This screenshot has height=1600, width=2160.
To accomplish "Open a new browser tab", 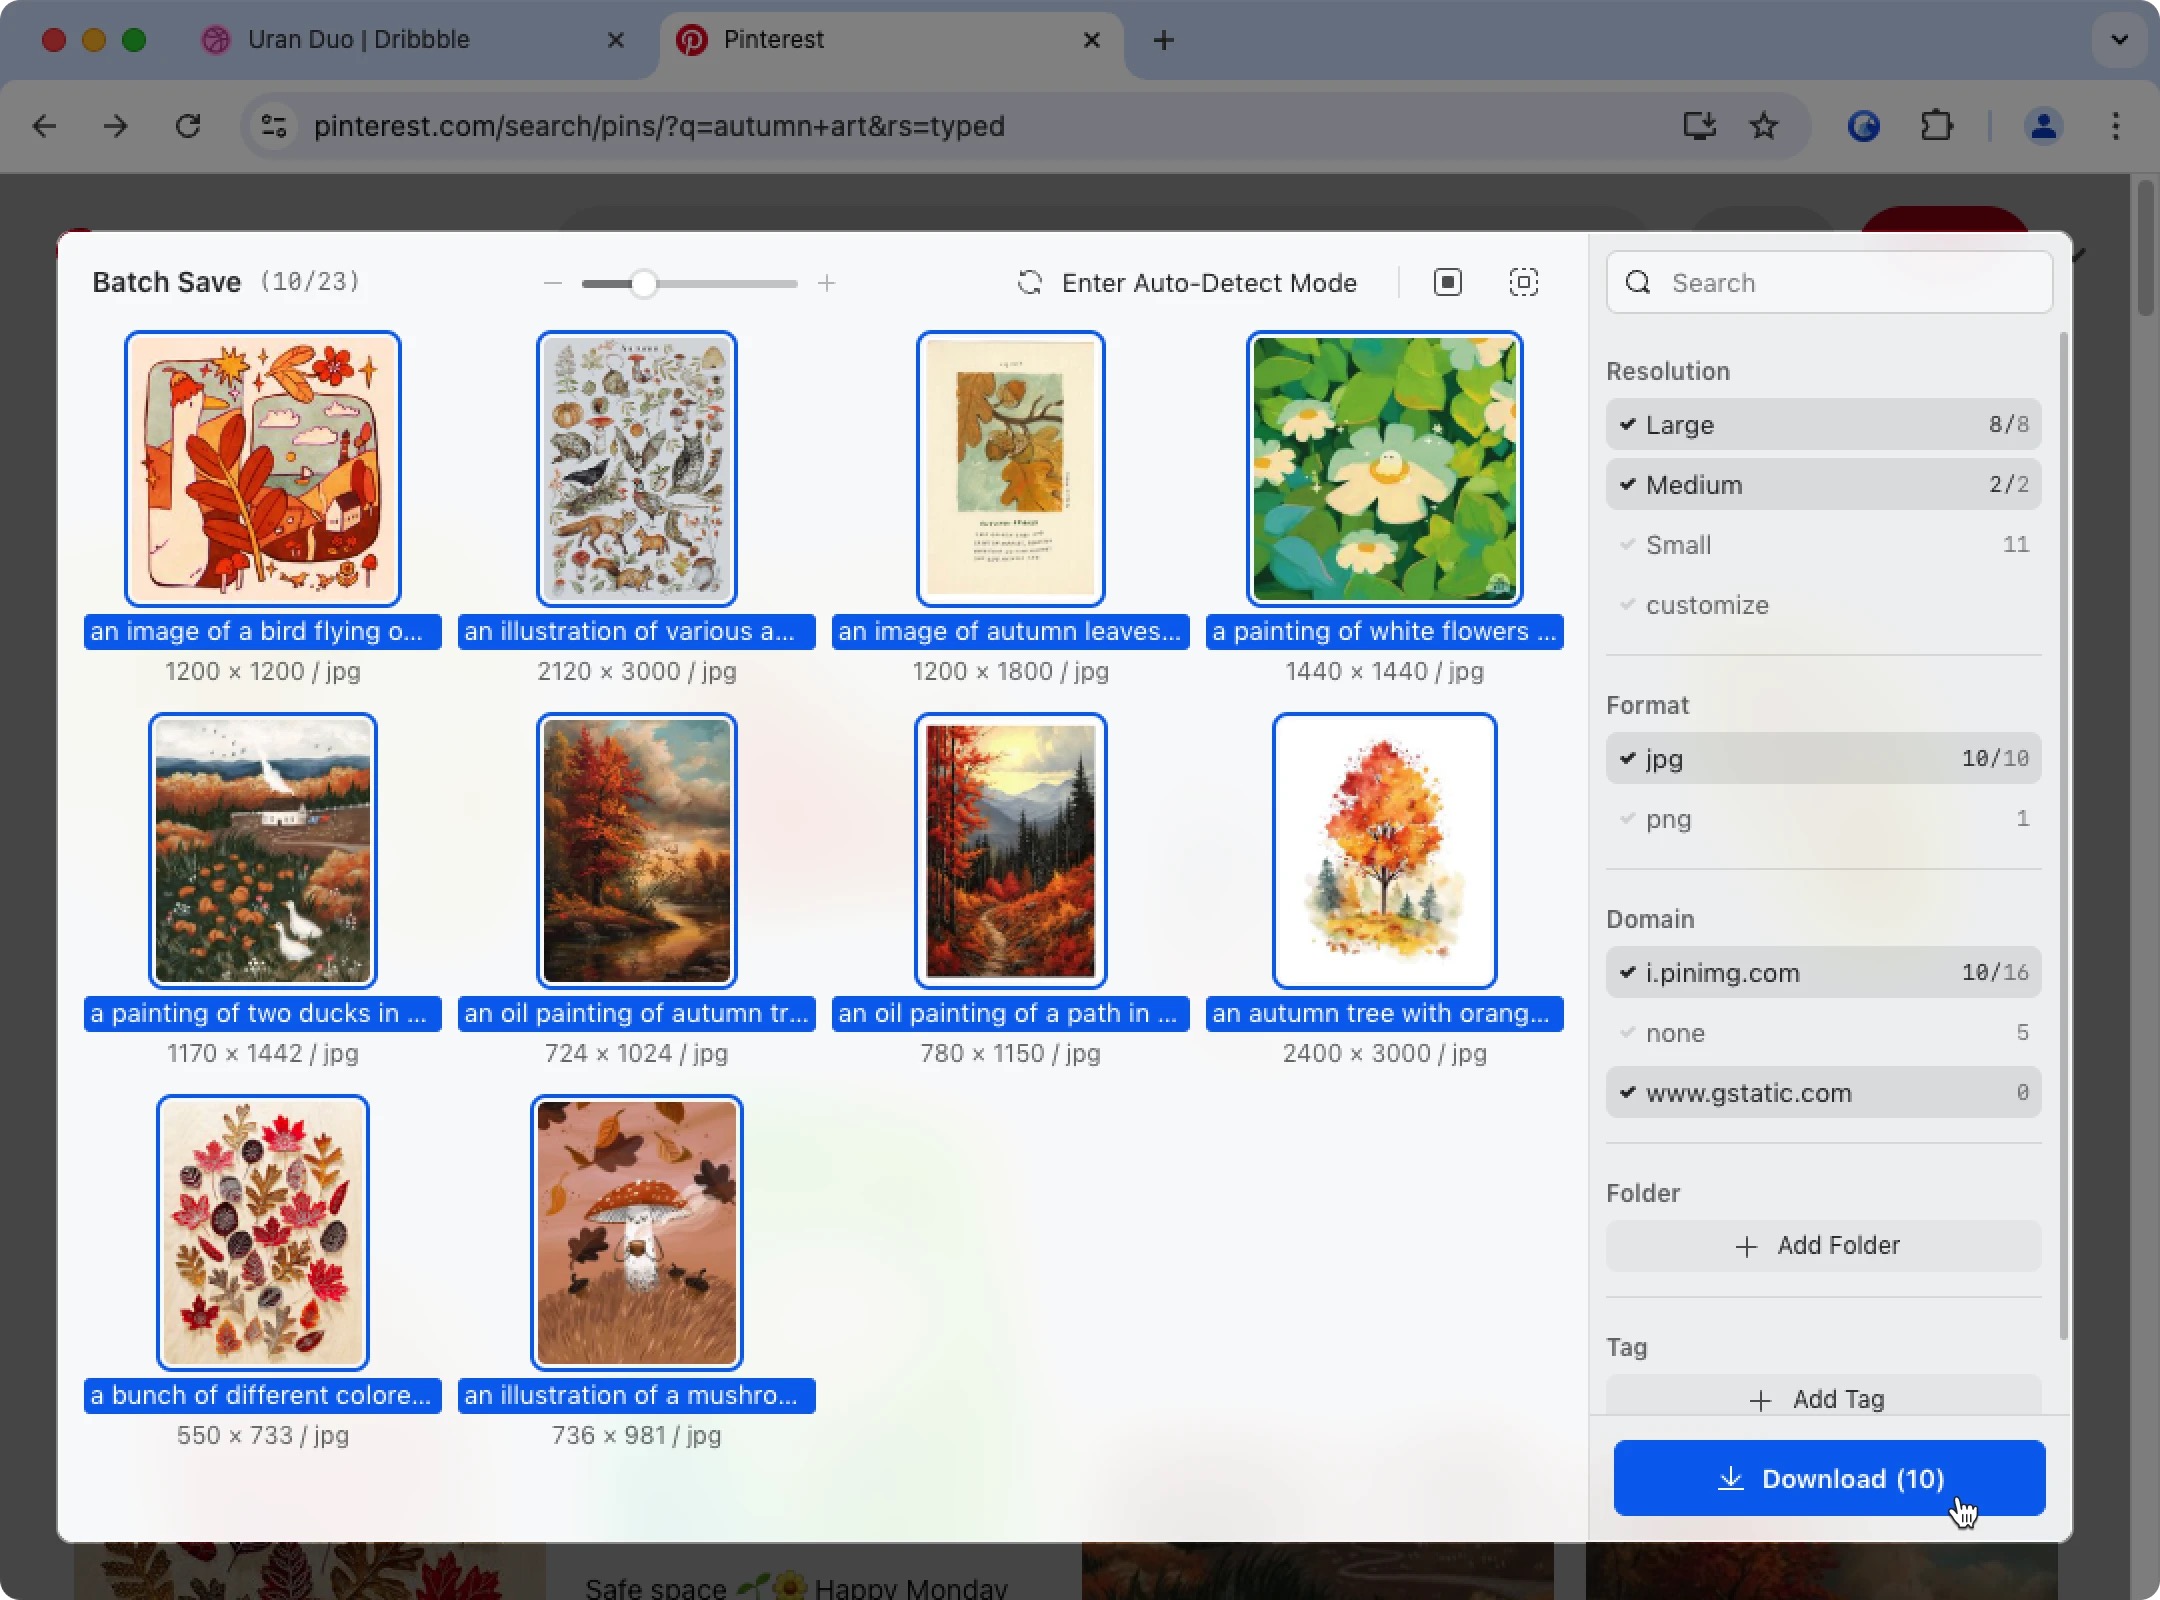I will point(1163,40).
